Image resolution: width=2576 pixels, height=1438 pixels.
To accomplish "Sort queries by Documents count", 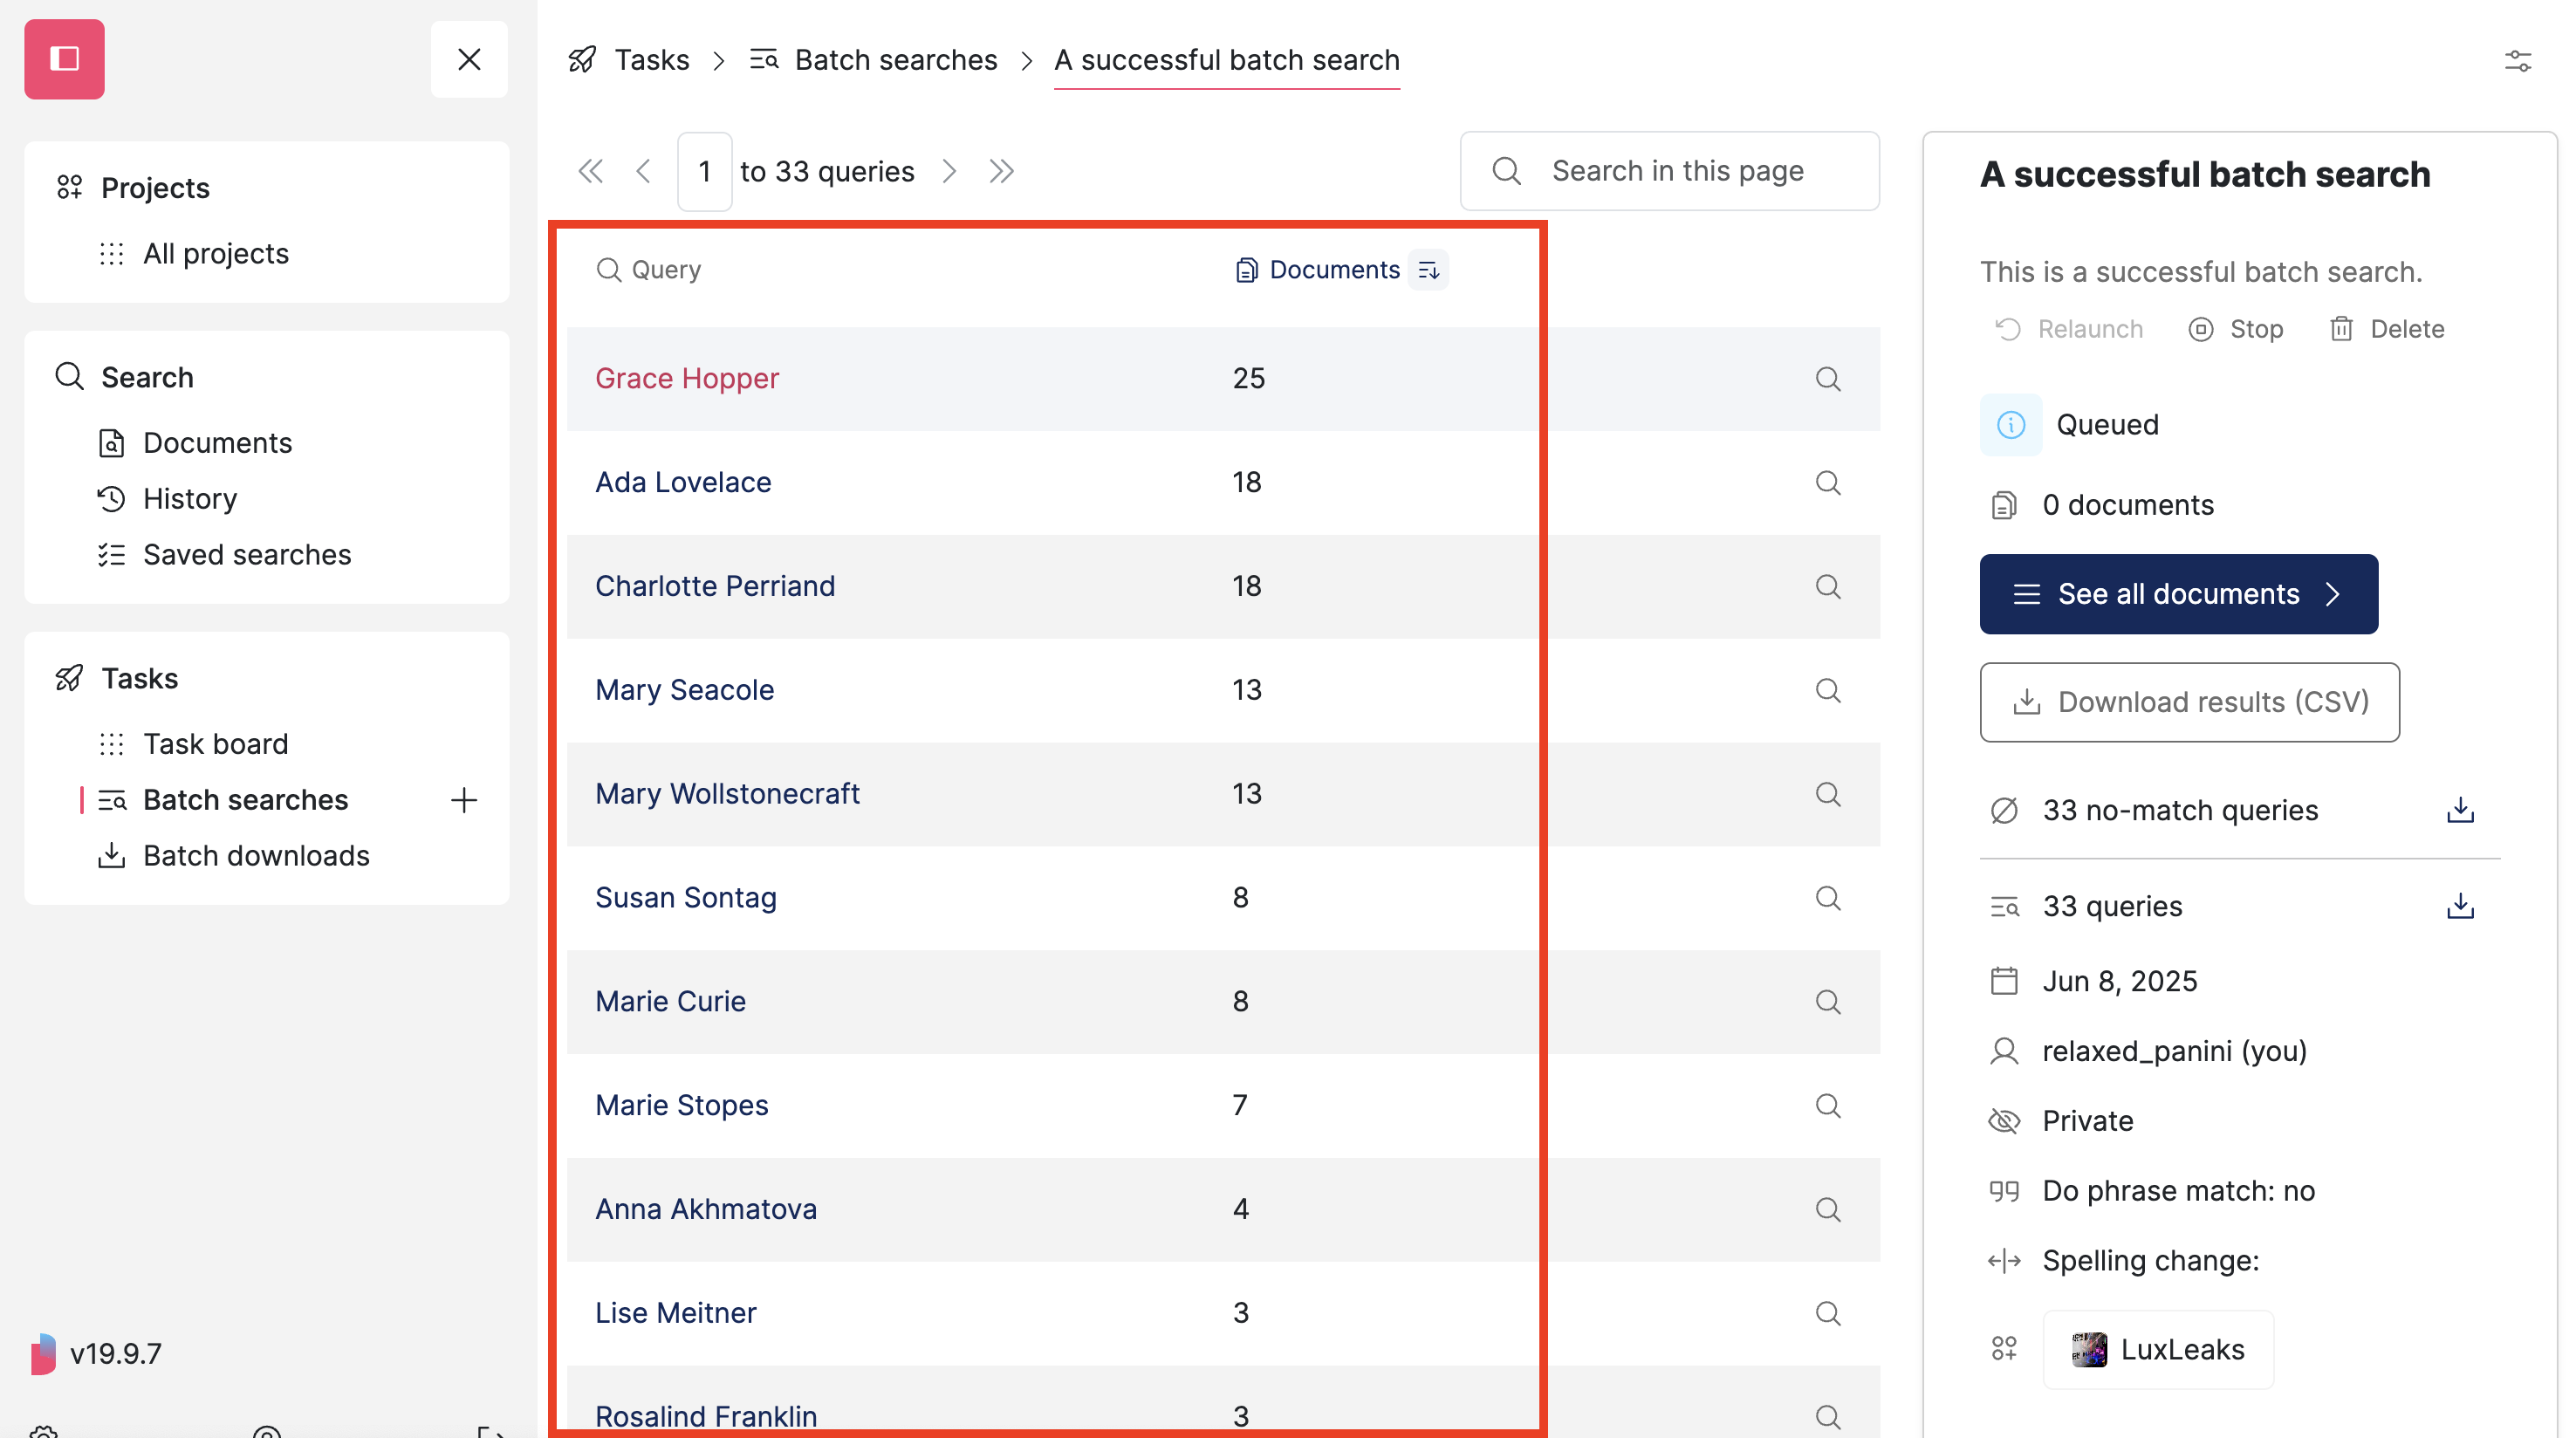I will (1429, 270).
